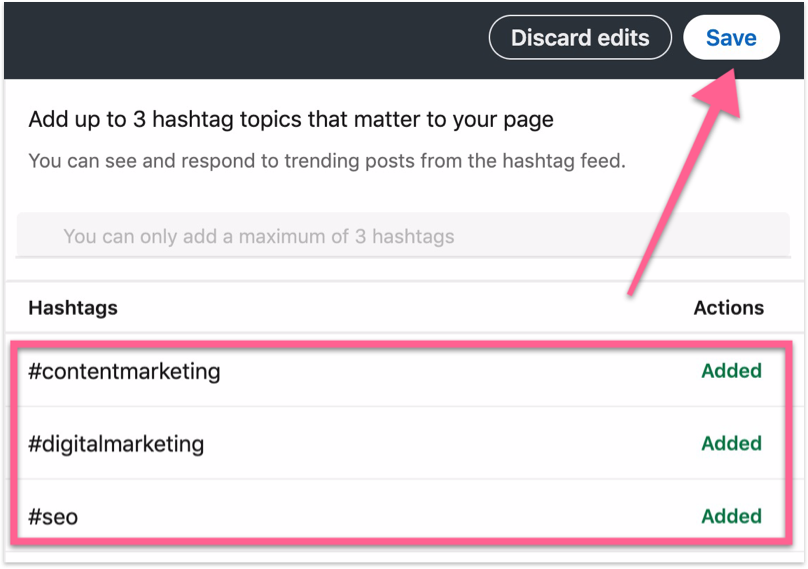Select the #contentmarketing hashtag
The height and width of the screenshot is (569, 808).
[x=124, y=371]
